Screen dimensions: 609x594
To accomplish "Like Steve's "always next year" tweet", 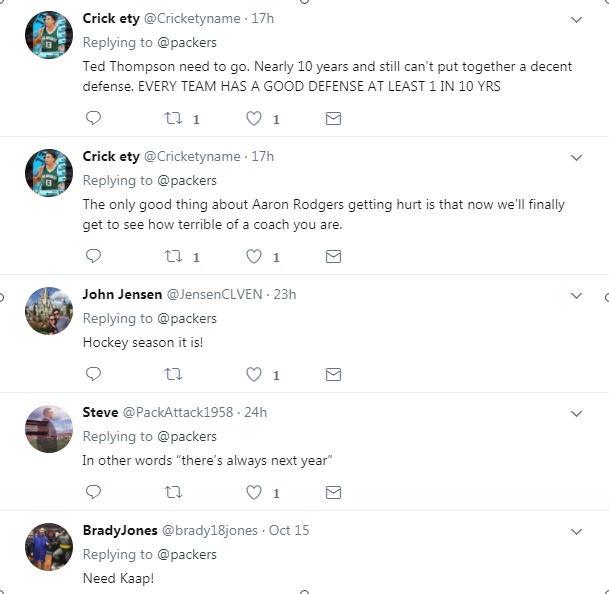I will click(254, 492).
